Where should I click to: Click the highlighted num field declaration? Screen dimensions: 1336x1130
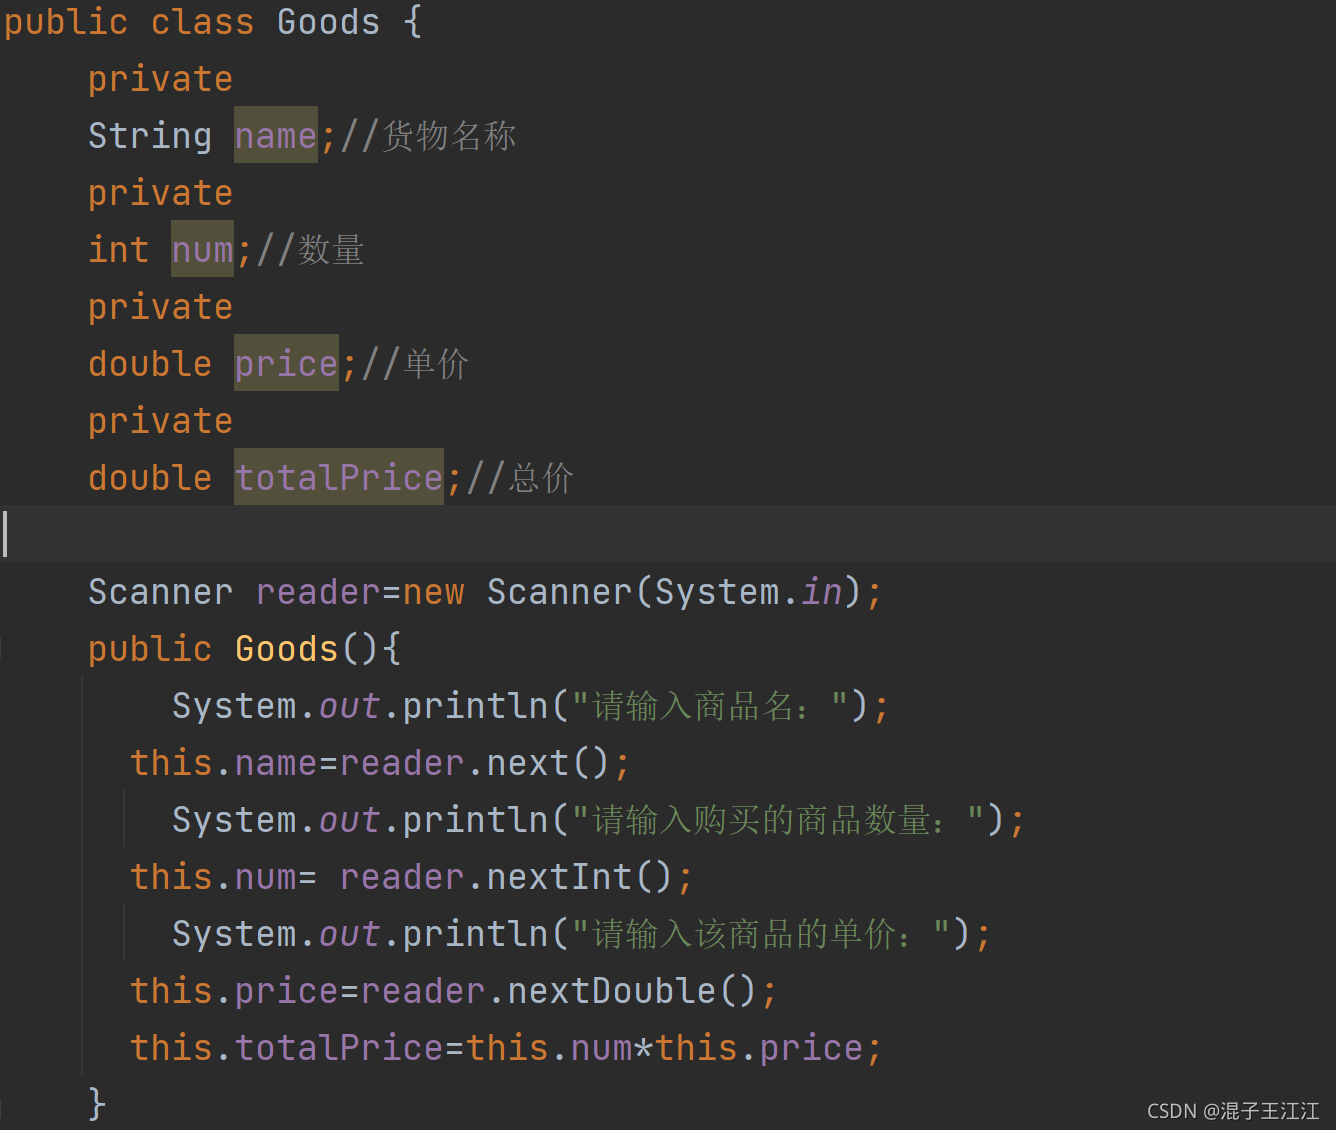(x=202, y=250)
